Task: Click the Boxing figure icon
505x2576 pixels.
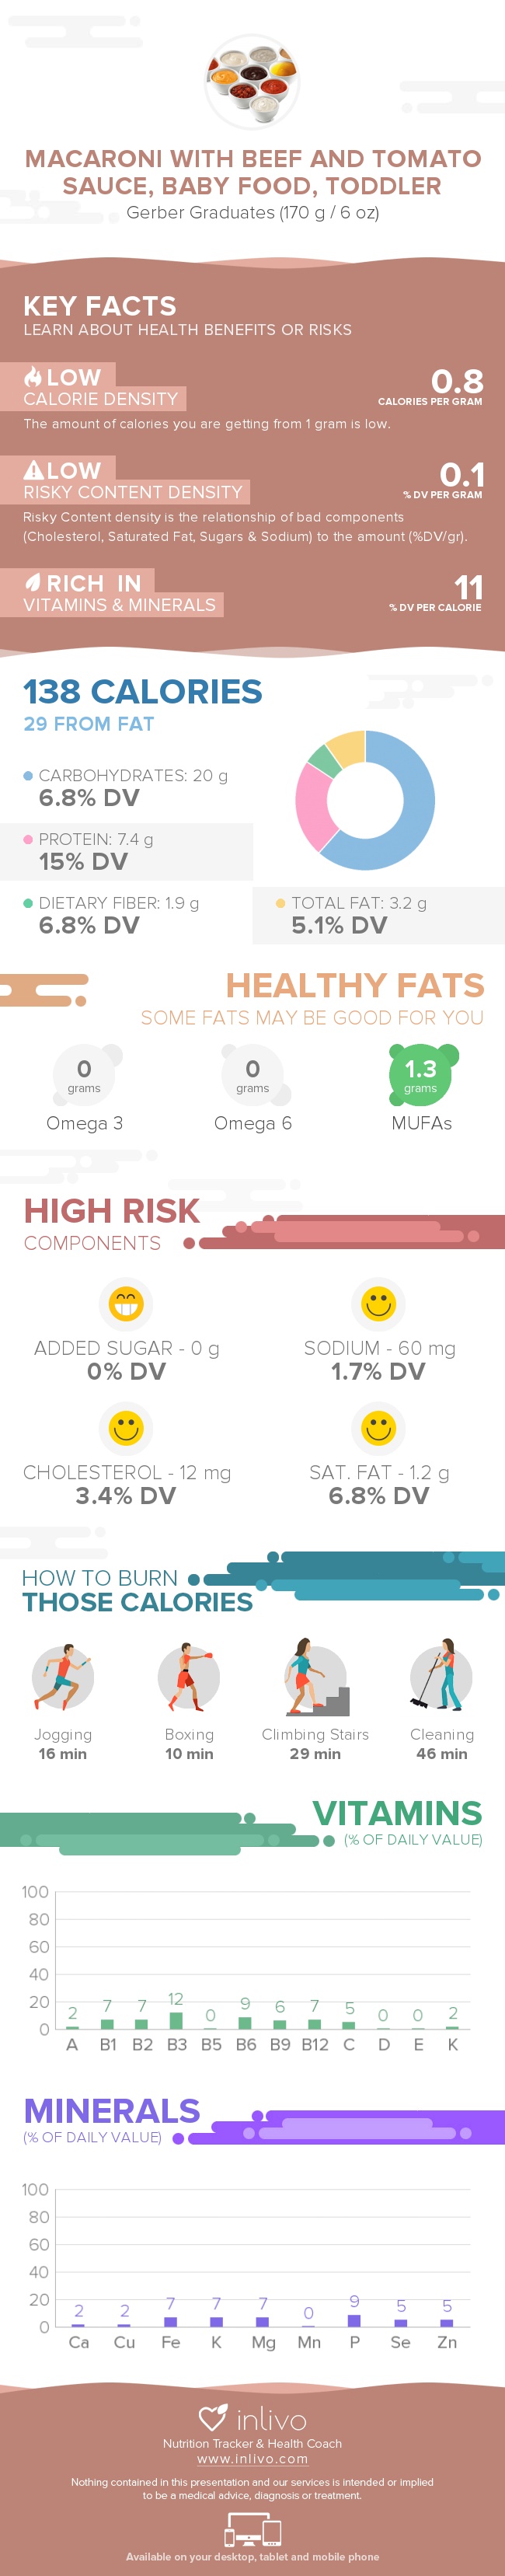Action: (x=189, y=1676)
